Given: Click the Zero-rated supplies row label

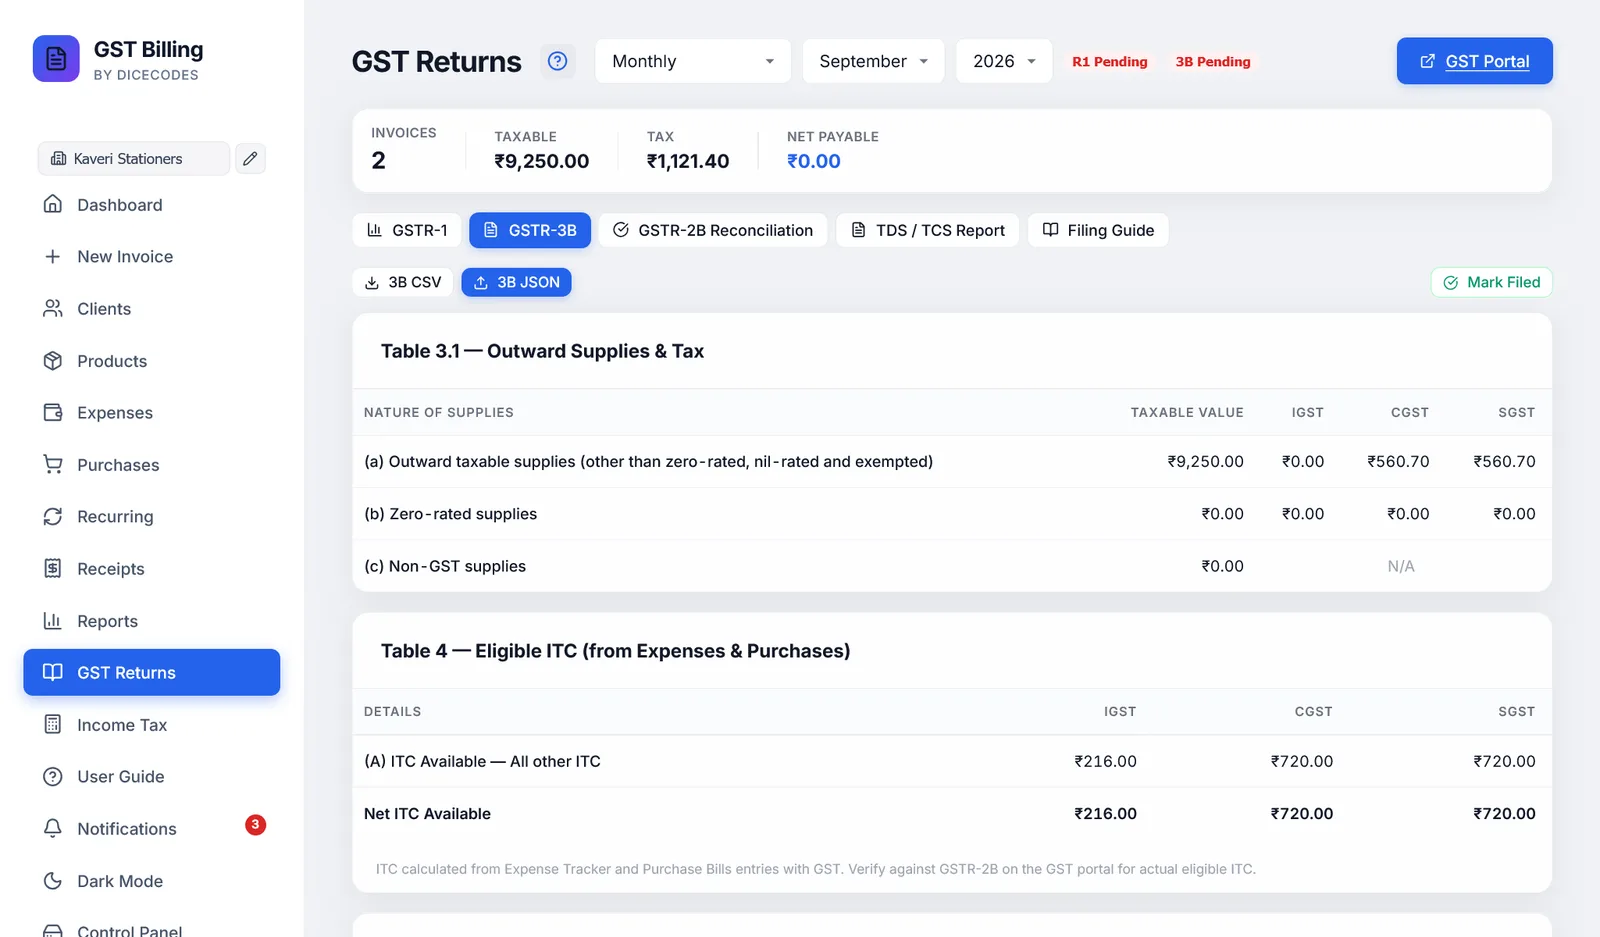Looking at the screenshot, I should click(x=450, y=513).
